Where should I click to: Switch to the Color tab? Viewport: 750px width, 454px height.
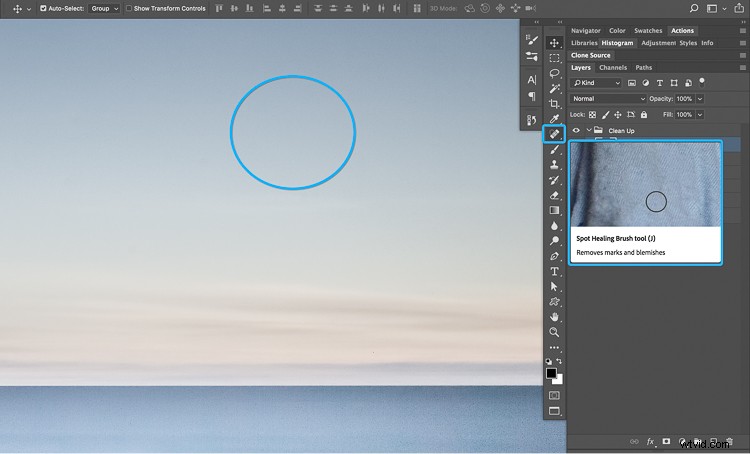click(617, 30)
